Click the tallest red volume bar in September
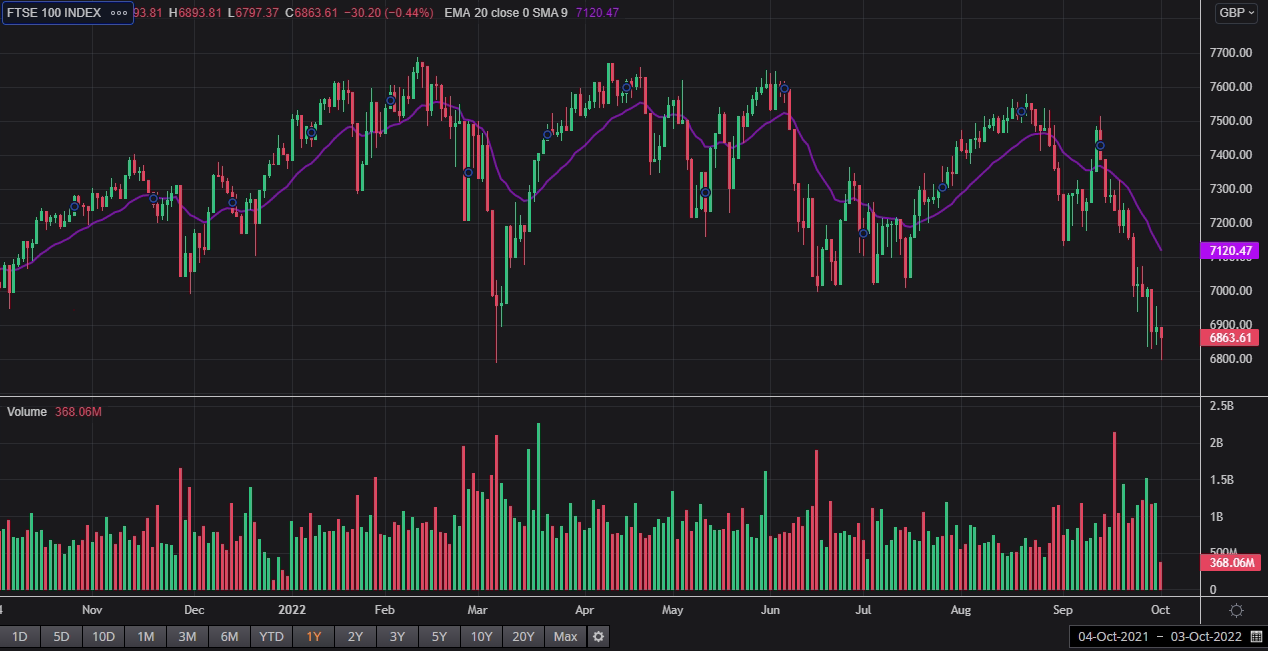1268x651 pixels. (x=1114, y=512)
